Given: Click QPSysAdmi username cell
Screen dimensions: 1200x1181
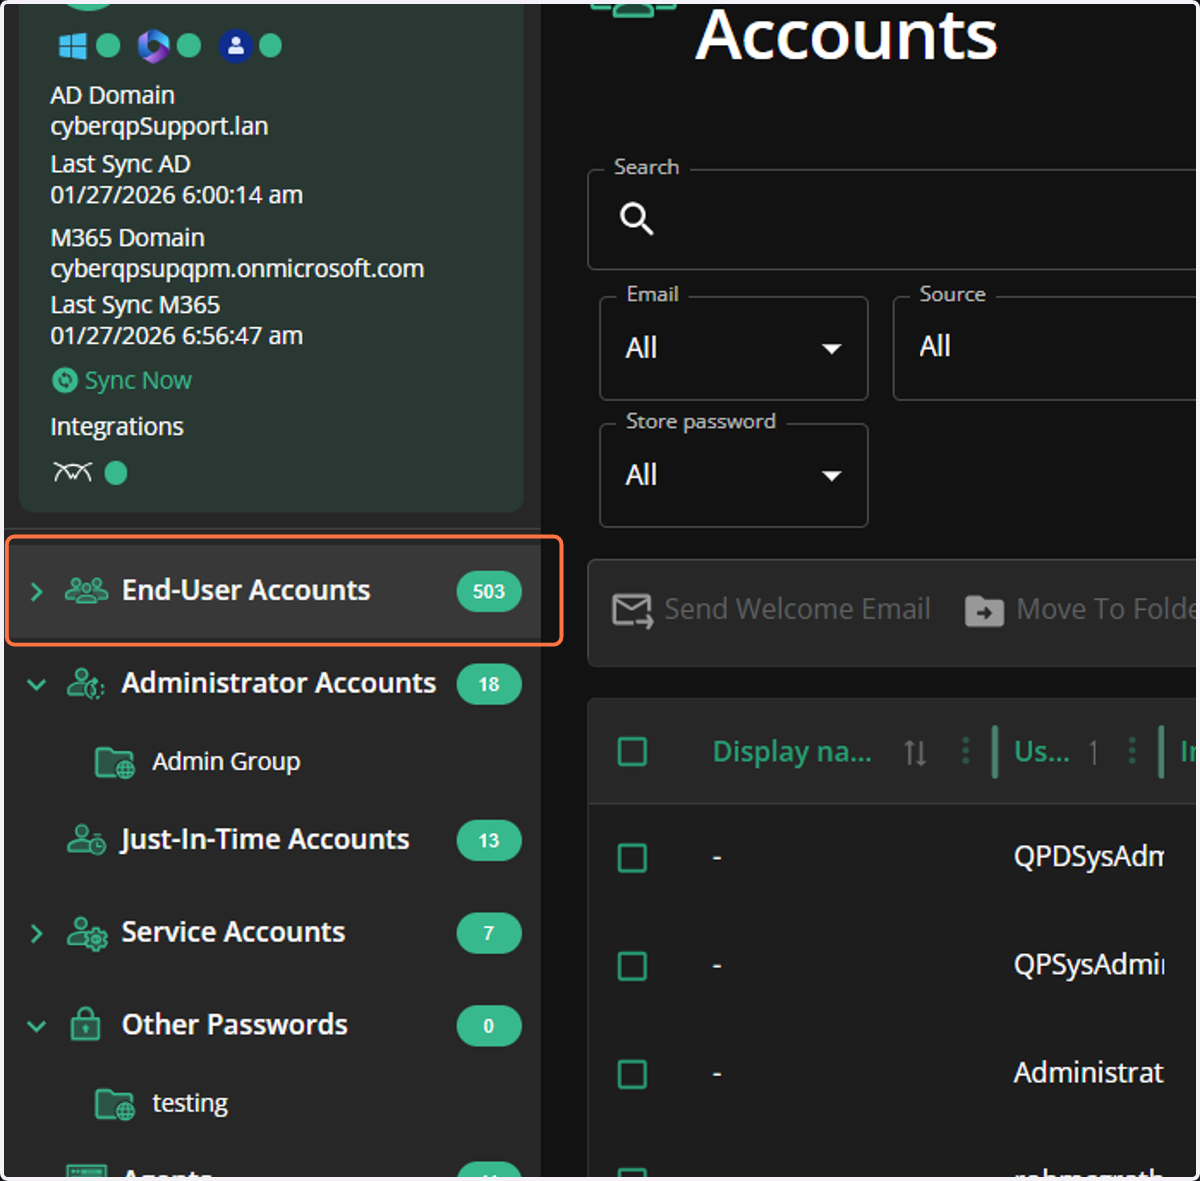Looking at the screenshot, I should click(1089, 965).
